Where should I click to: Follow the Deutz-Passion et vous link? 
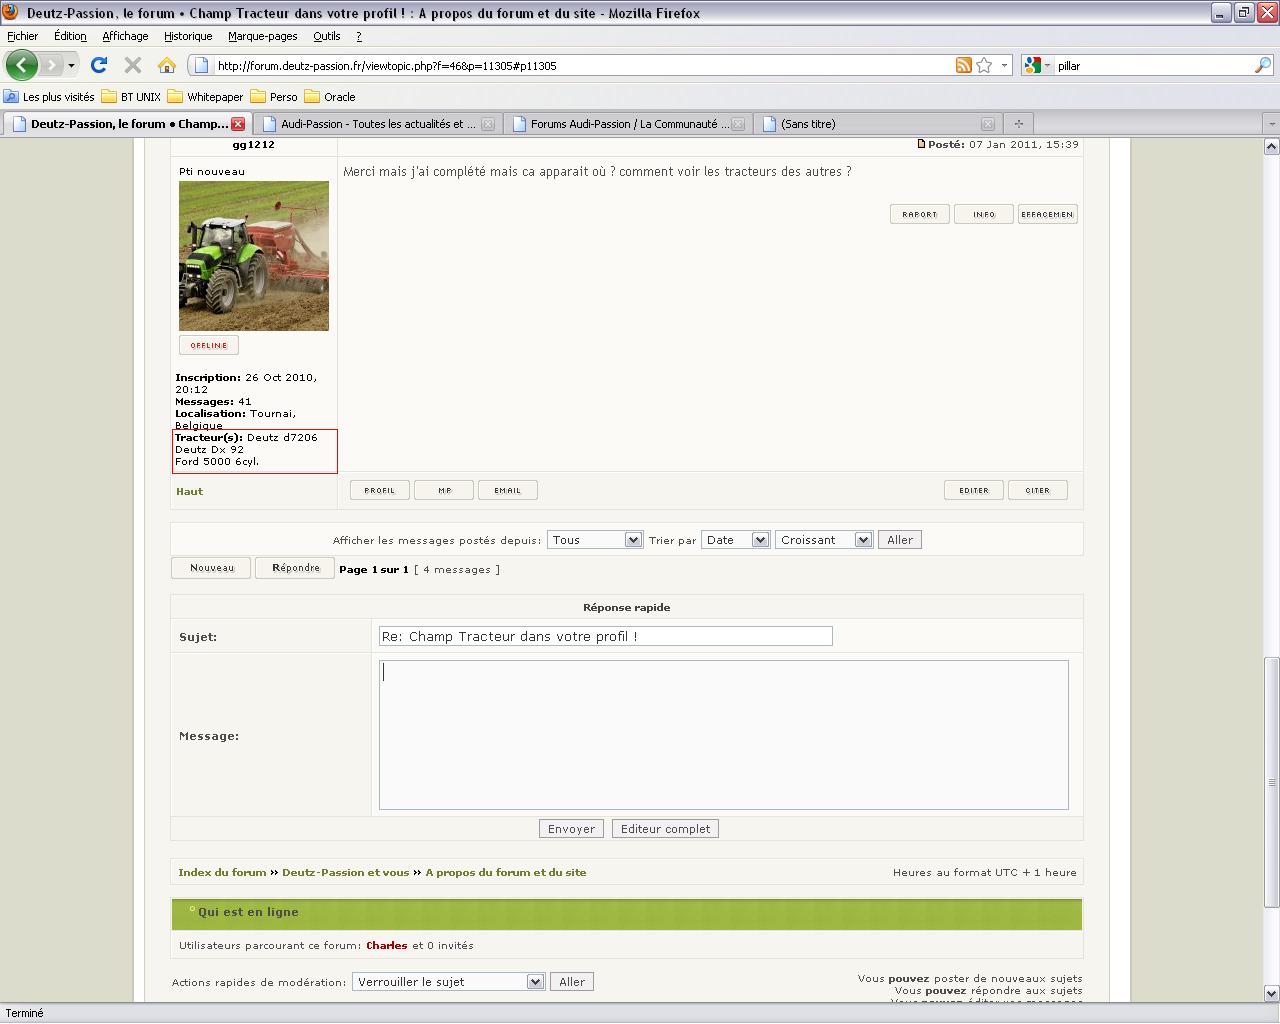346,872
